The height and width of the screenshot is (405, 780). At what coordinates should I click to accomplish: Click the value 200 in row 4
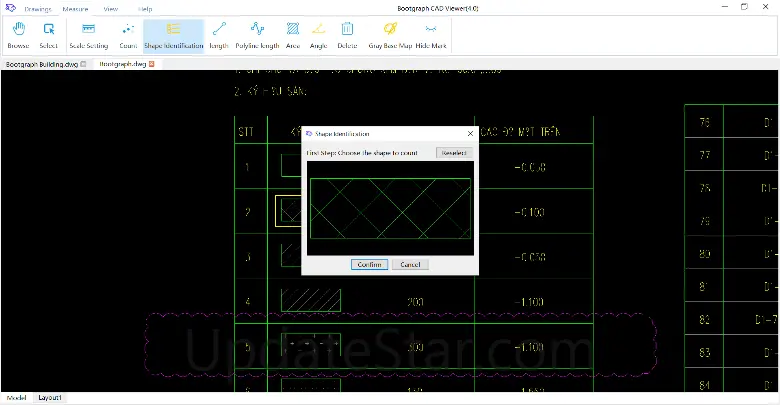[x=415, y=302]
